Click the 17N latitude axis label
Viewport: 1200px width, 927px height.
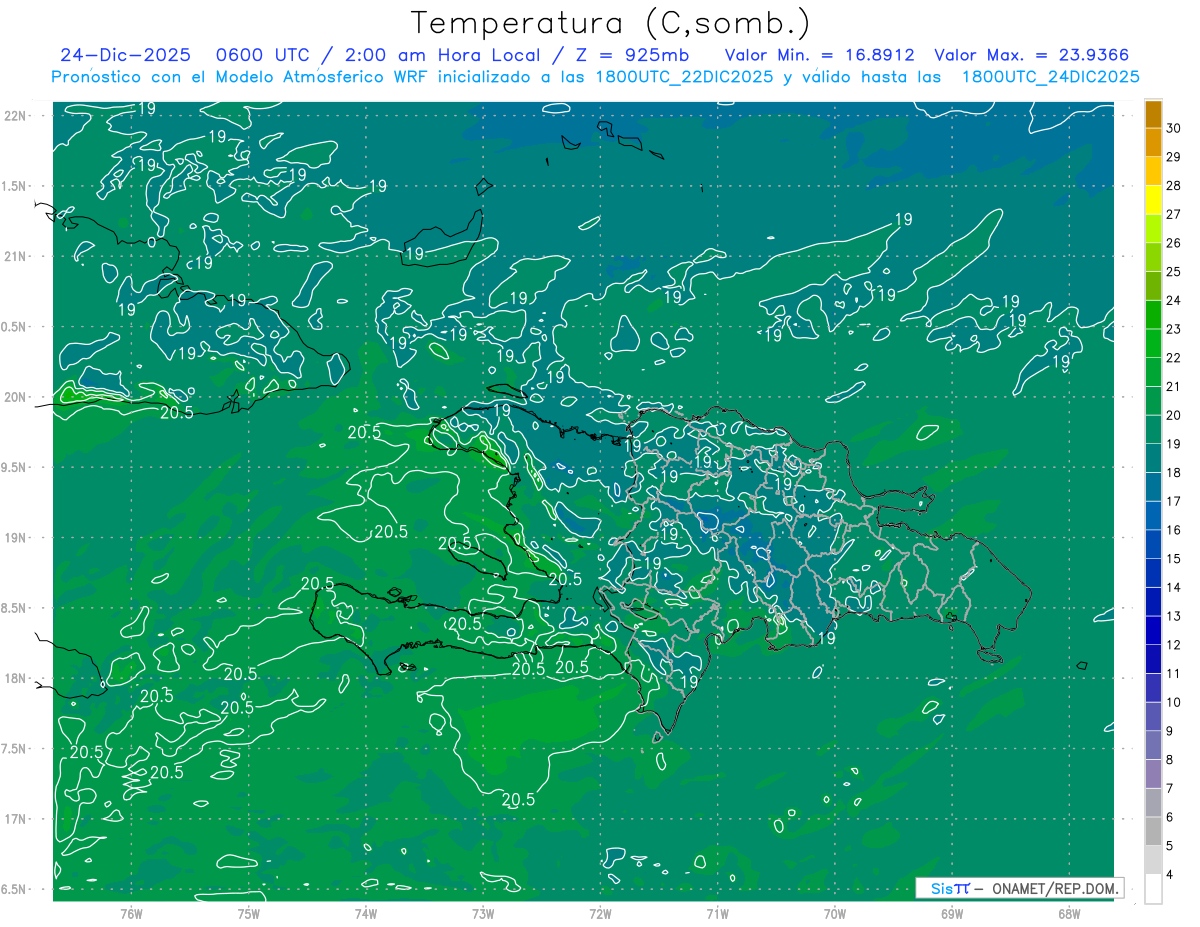[x=17, y=819]
